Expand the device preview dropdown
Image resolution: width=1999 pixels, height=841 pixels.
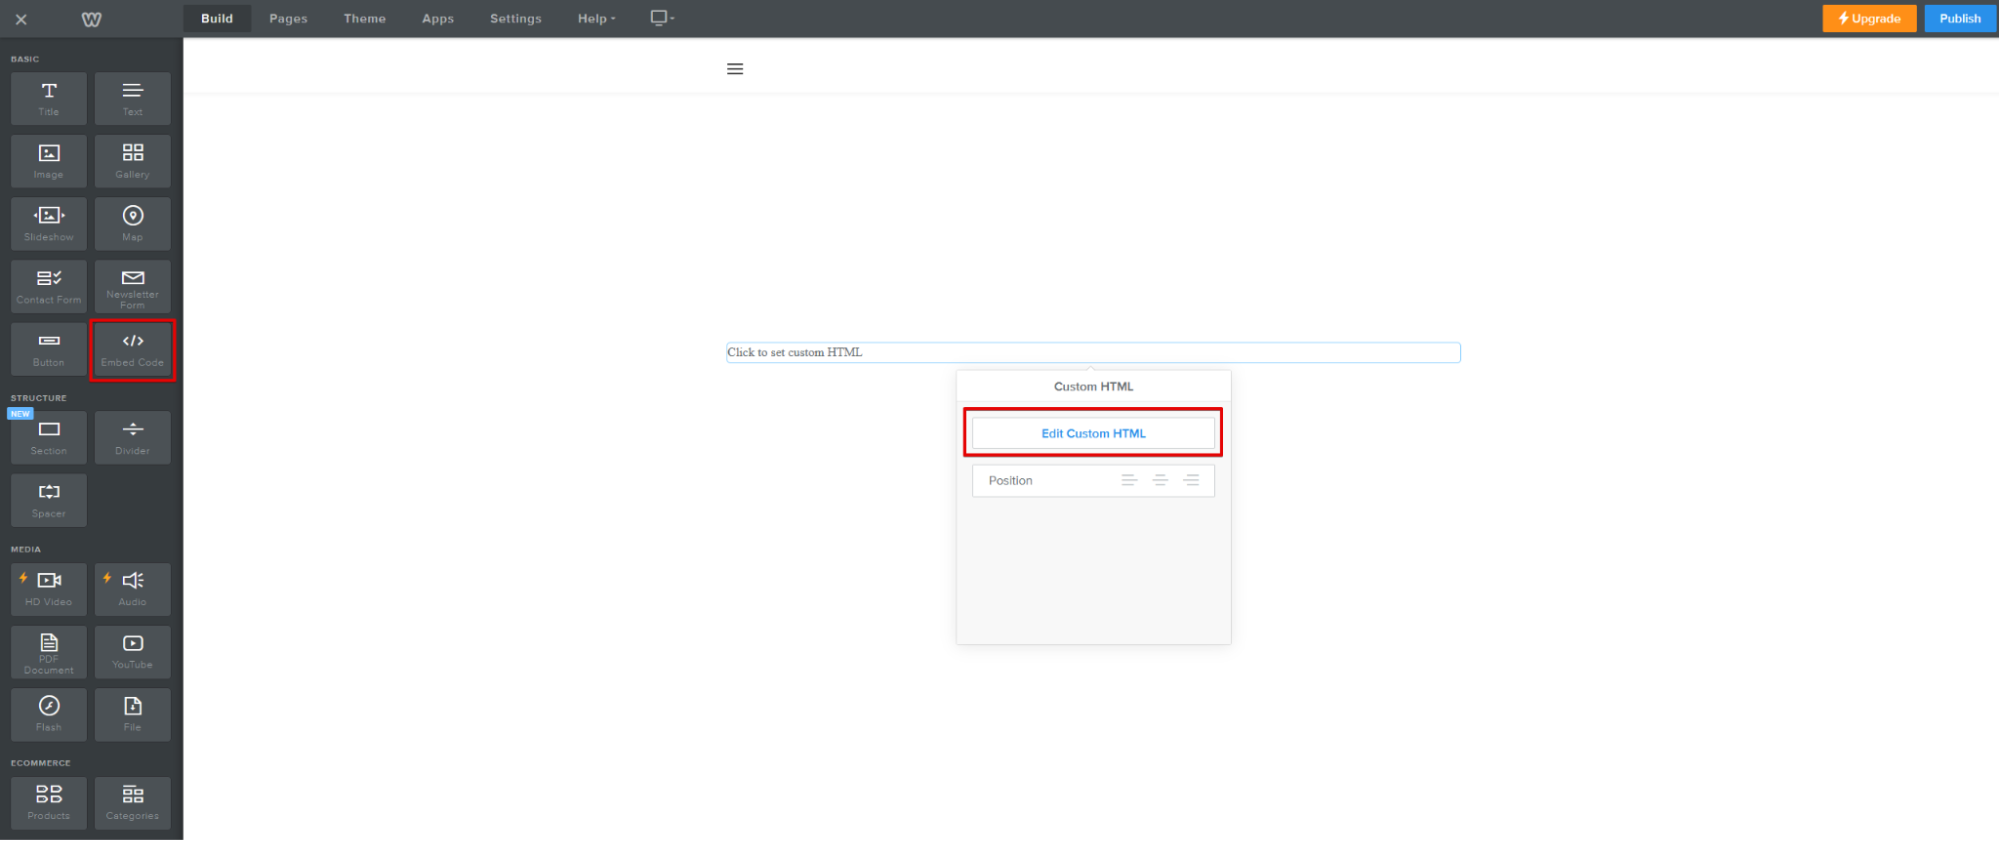[662, 18]
